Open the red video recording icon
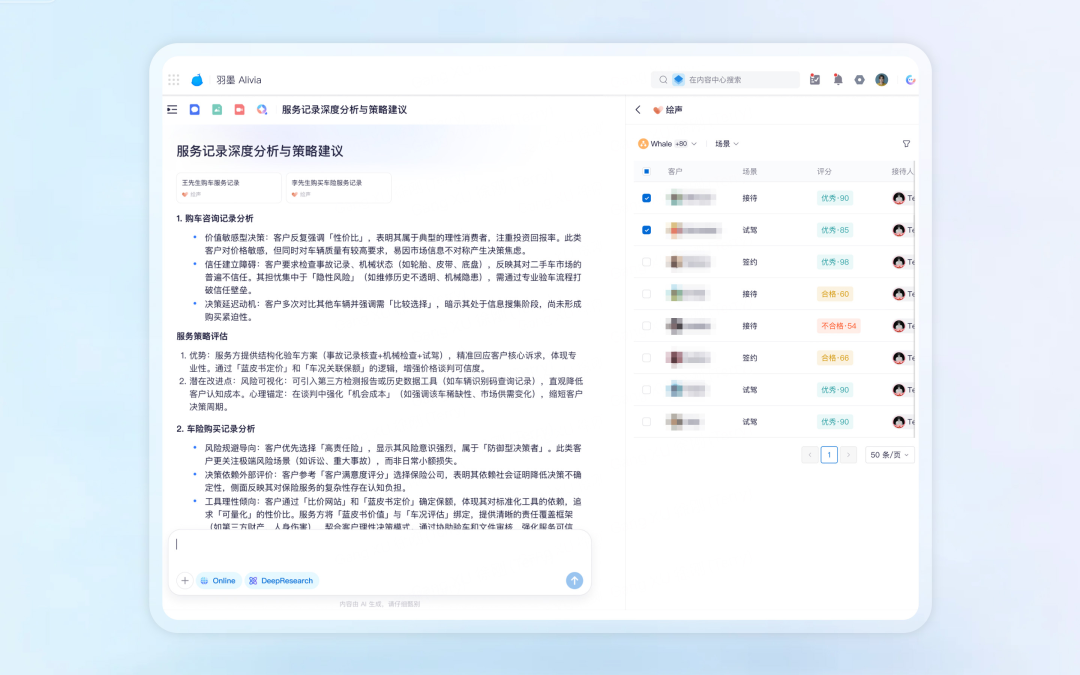Viewport: 1080px width, 675px height. [x=238, y=110]
